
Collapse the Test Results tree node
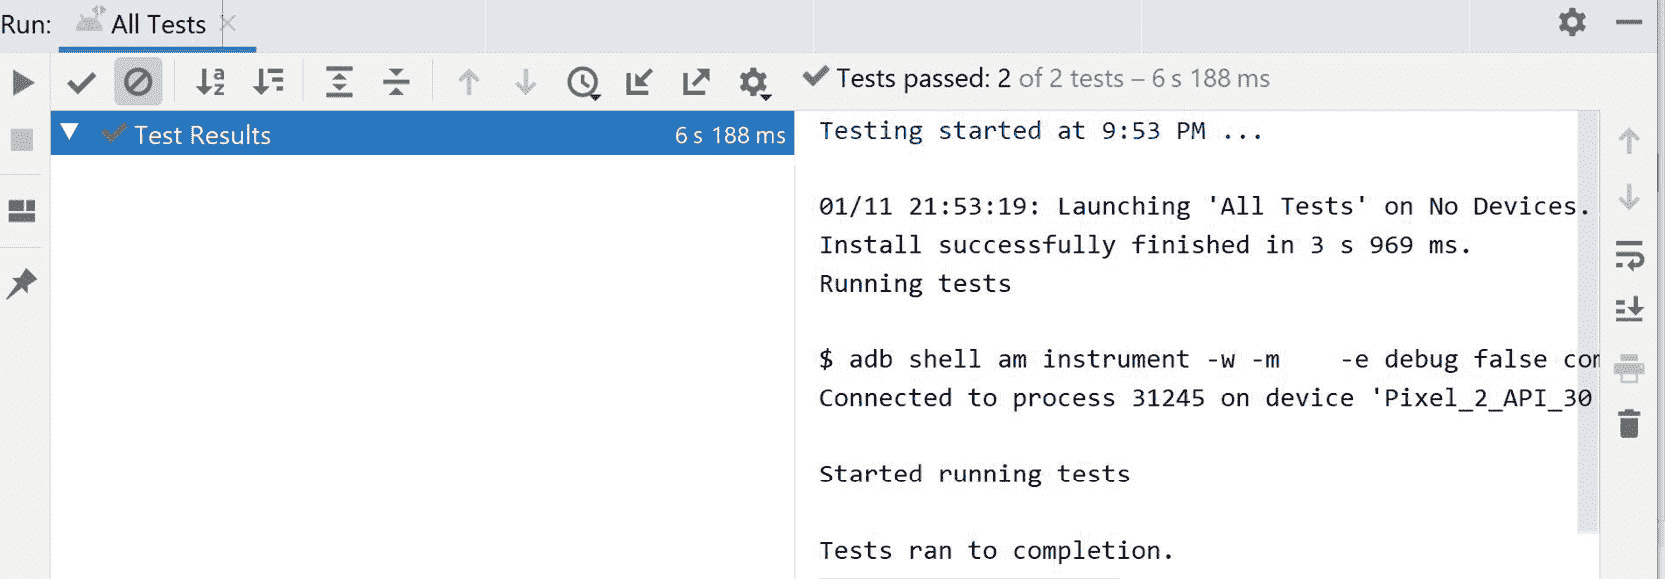69,132
